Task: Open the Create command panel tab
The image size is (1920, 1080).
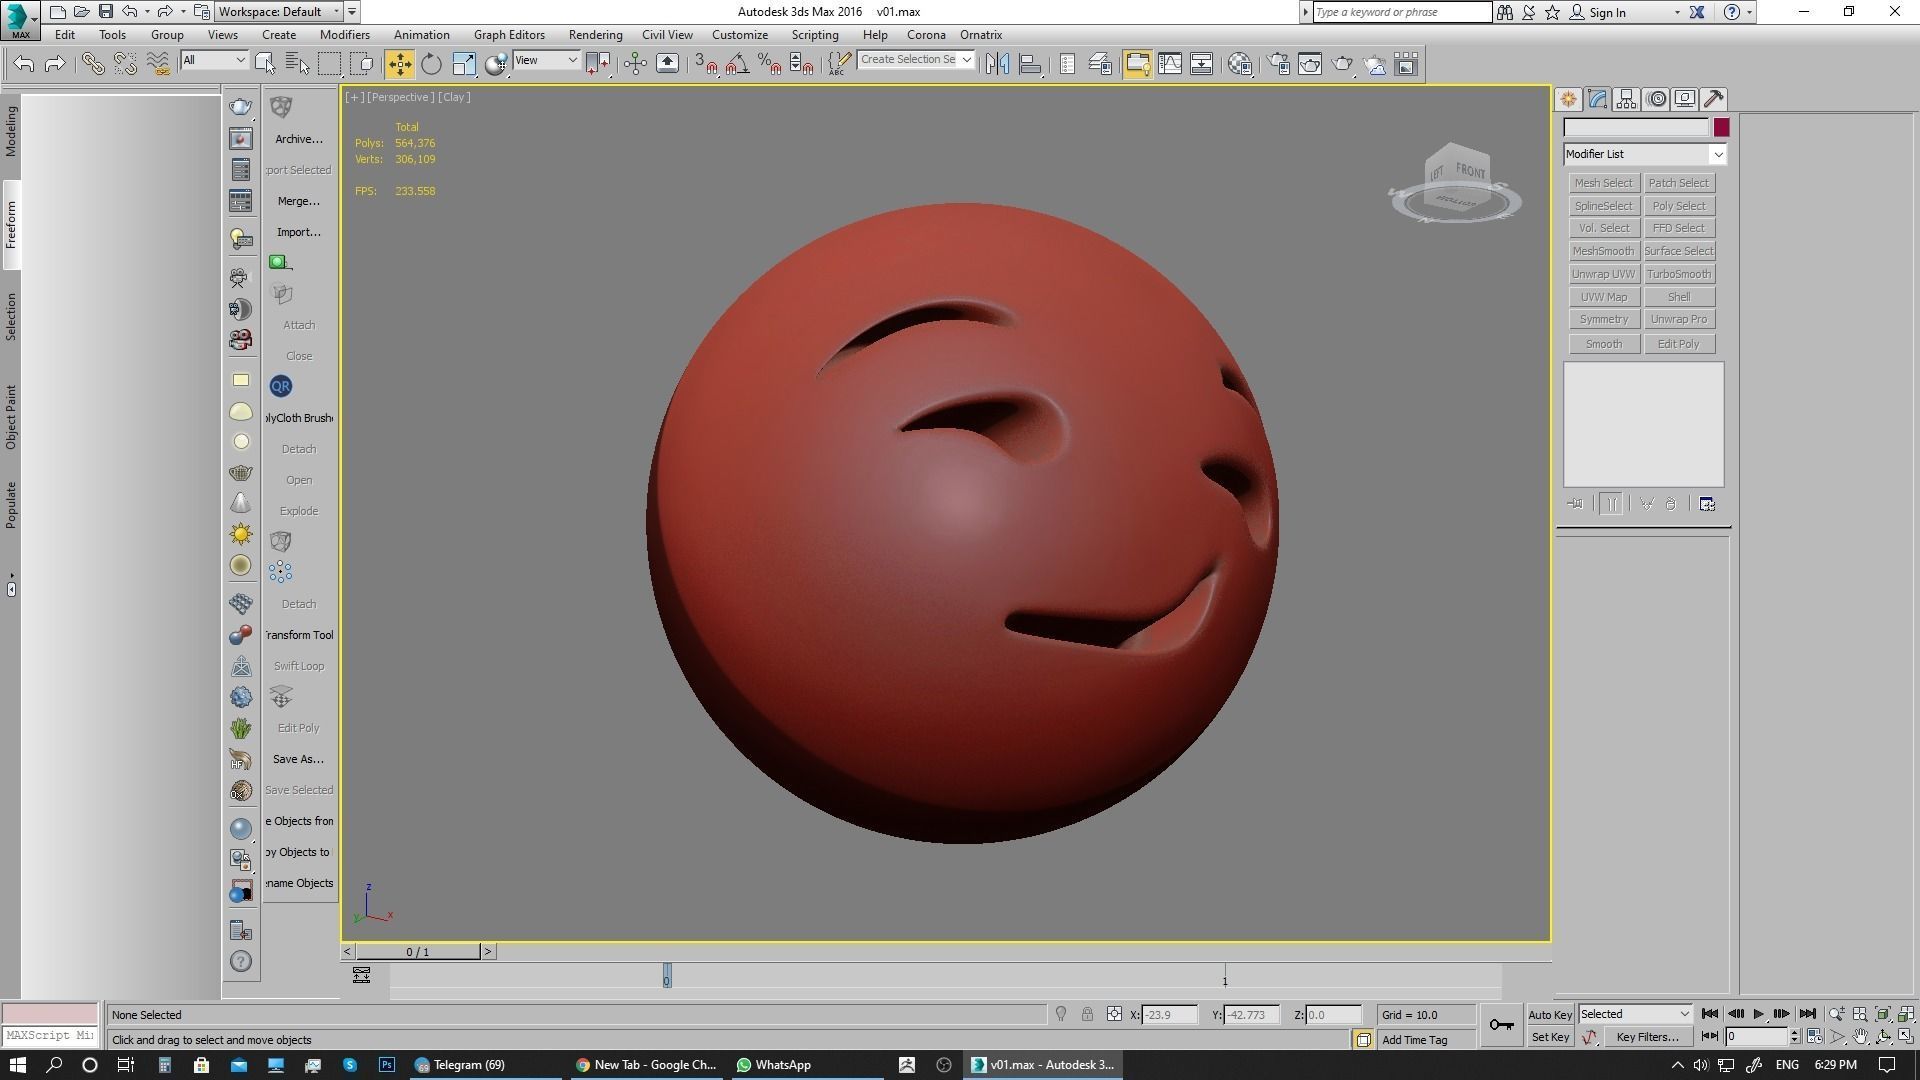Action: click(1568, 99)
